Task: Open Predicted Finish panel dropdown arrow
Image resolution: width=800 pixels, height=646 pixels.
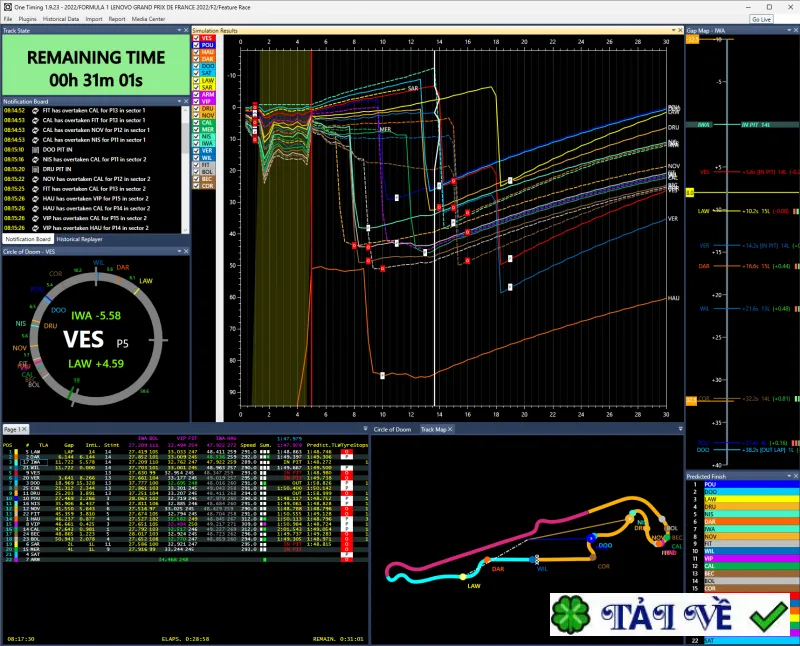Action: point(789,476)
